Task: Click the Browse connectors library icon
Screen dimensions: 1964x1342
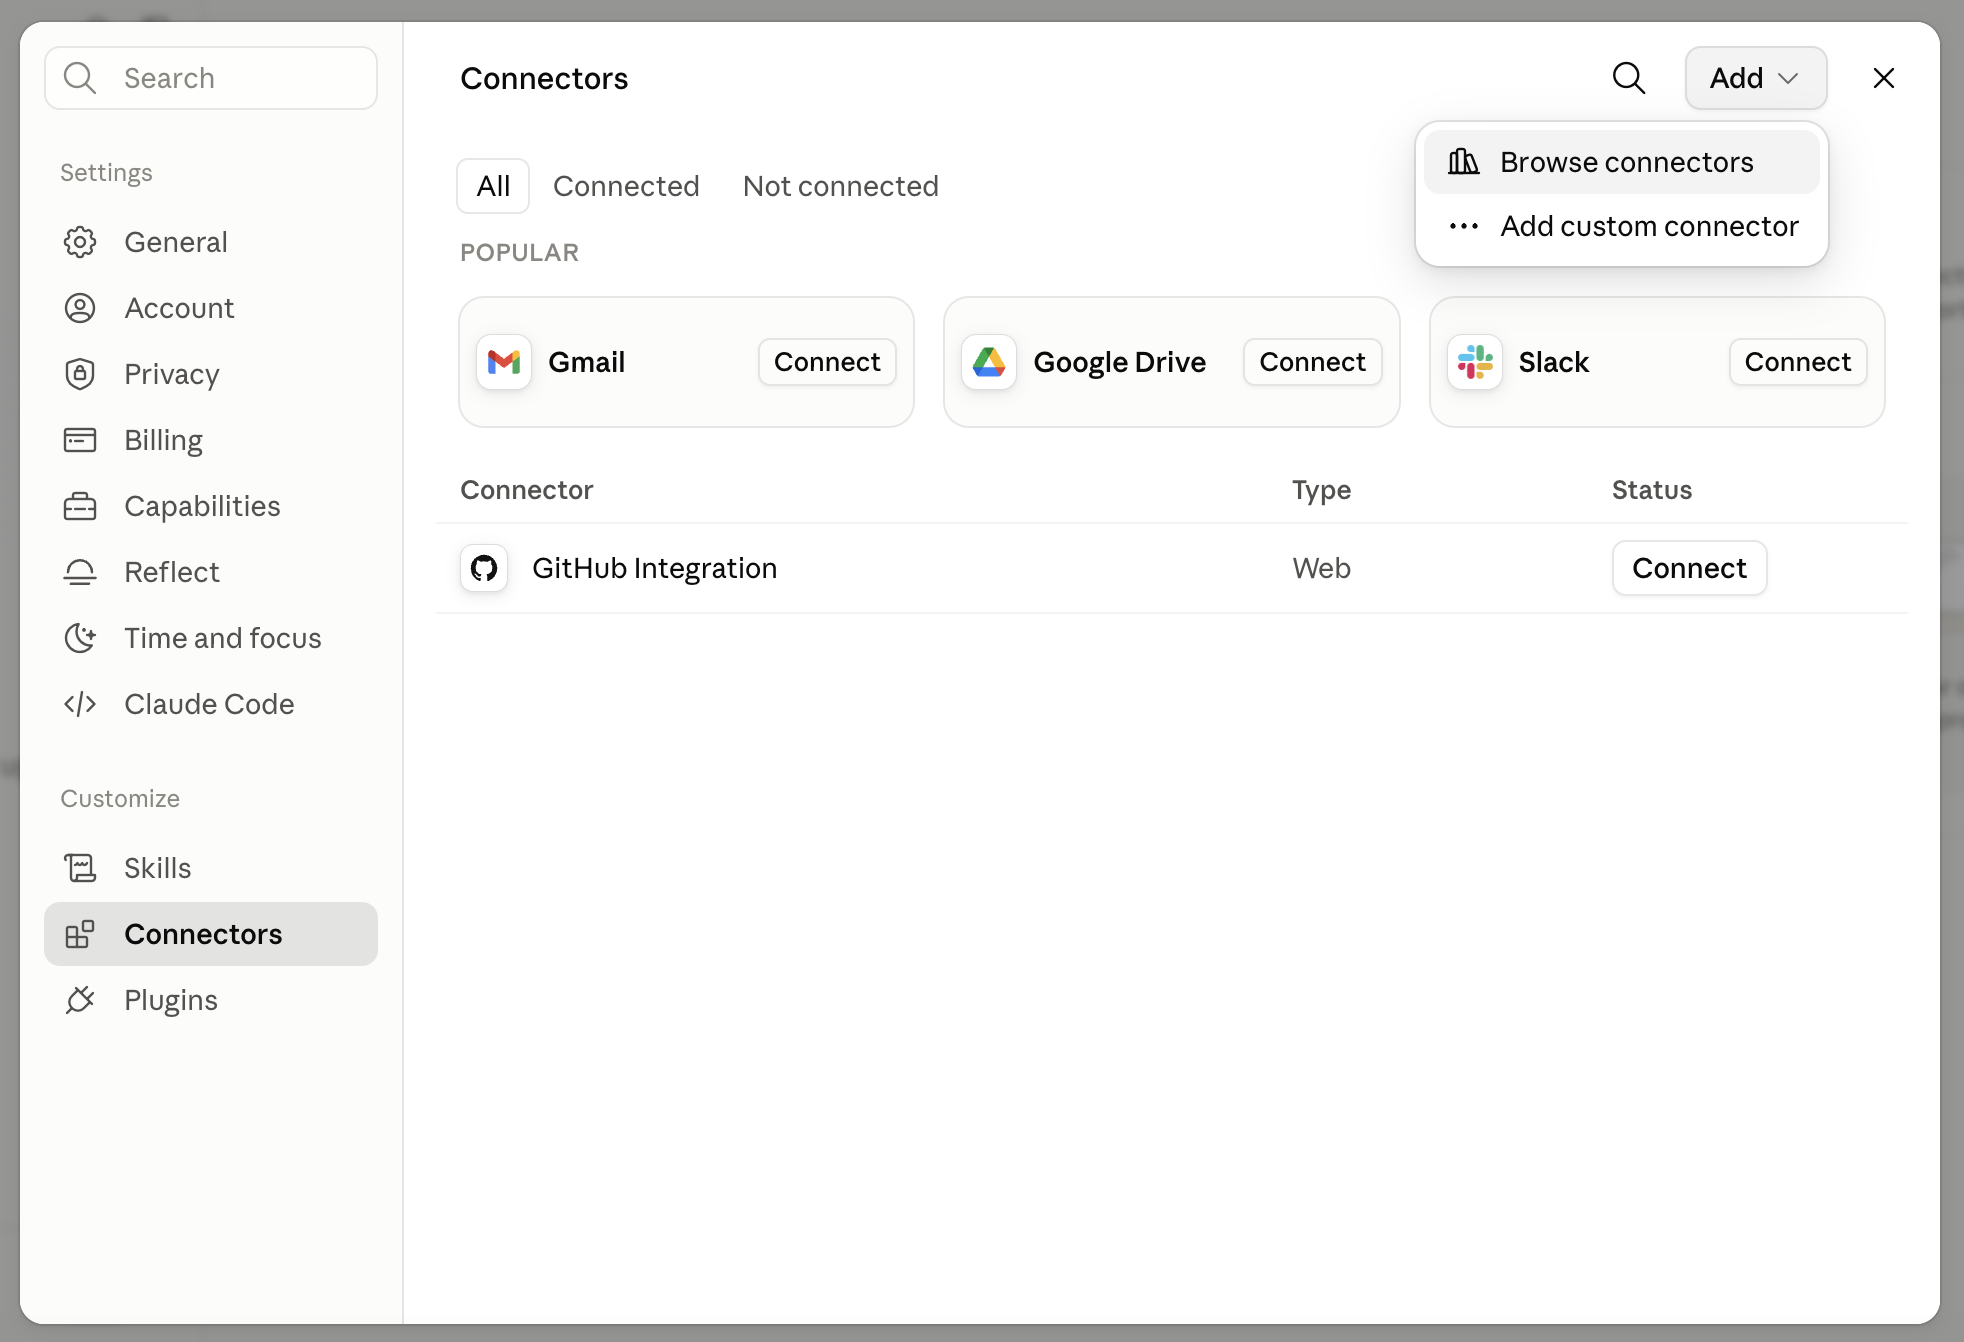Action: point(1464,162)
